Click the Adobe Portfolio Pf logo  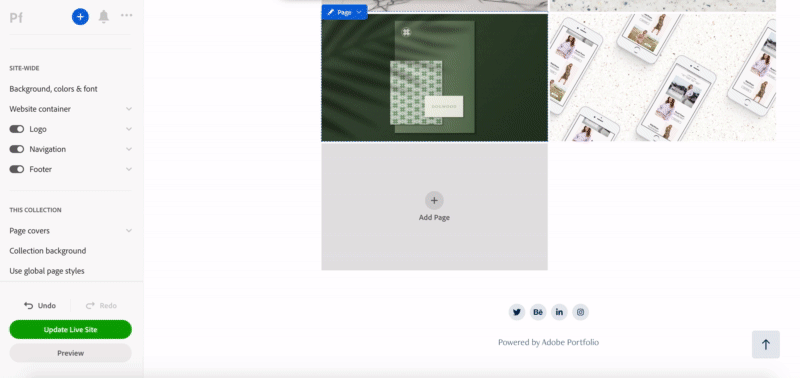coord(16,18)
